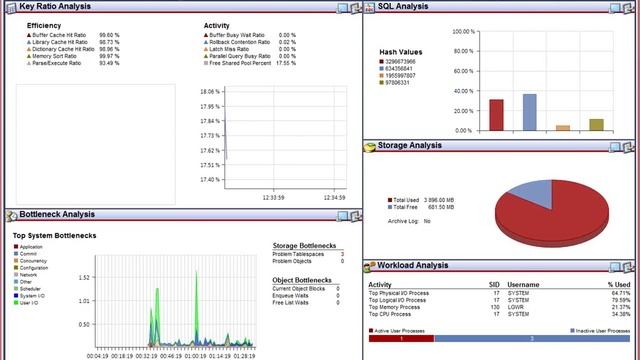Click the SID column header

(494, 284)
